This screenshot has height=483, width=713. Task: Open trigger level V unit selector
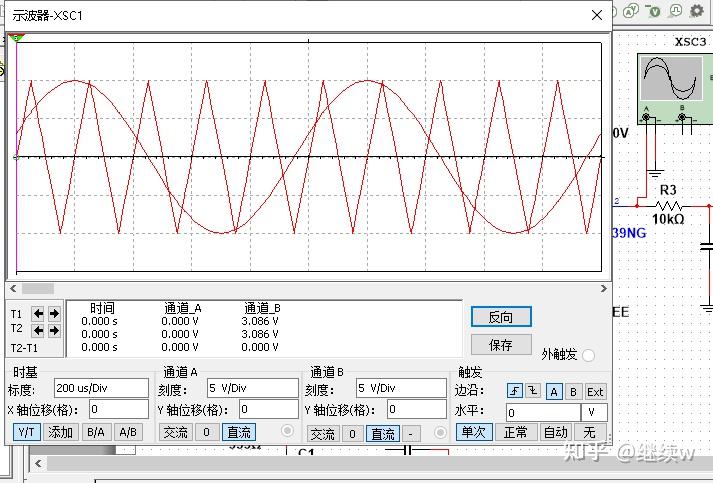pos(594,413)
